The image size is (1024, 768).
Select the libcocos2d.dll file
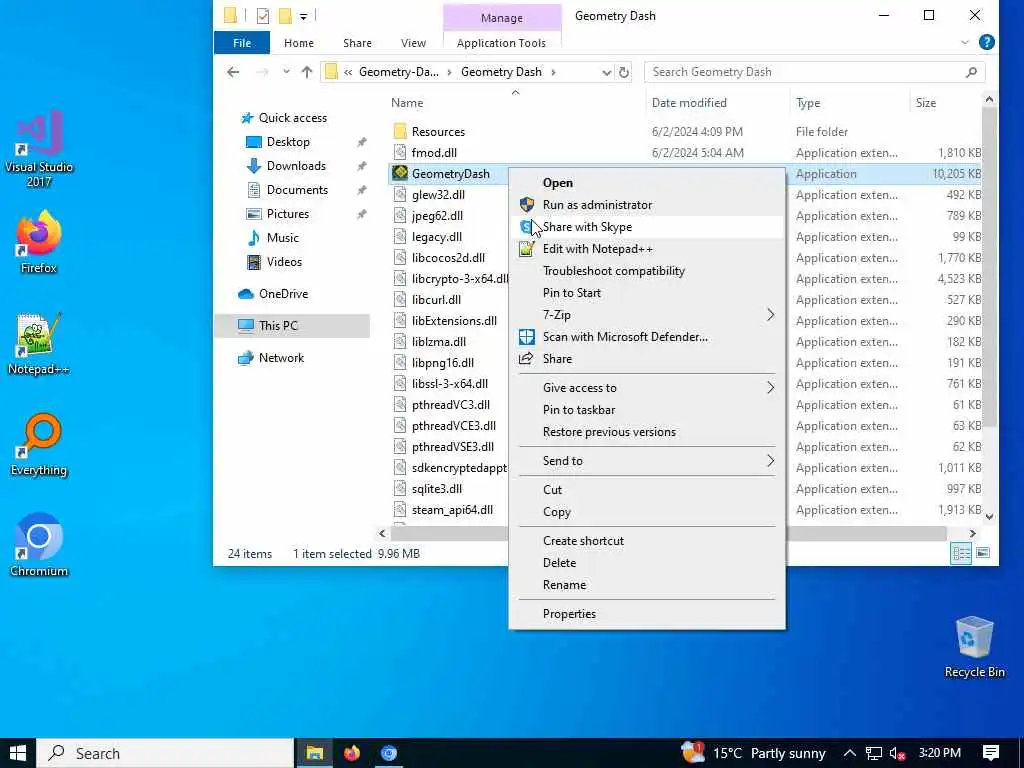click(448, 257)
